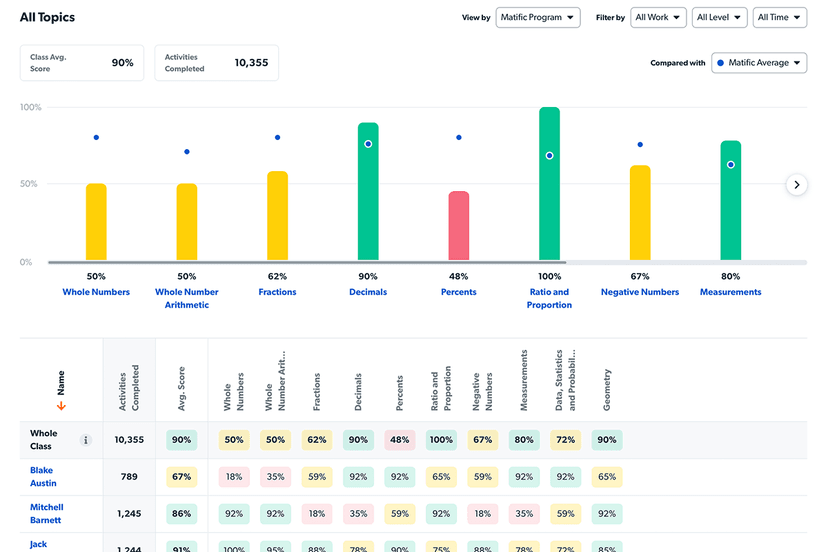Screen dimensions: 828x552
Task: Open the All Work filter dropdown
Action: tap(658, 18)
